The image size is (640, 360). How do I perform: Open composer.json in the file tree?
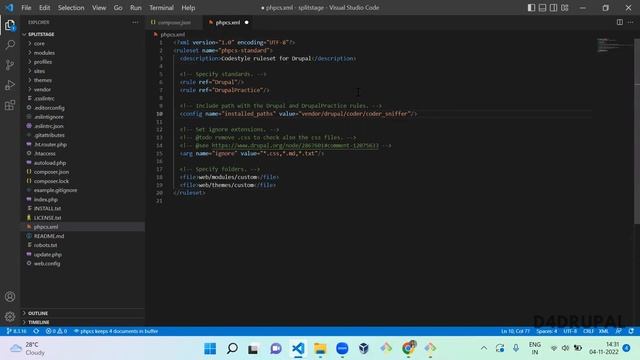82,172
